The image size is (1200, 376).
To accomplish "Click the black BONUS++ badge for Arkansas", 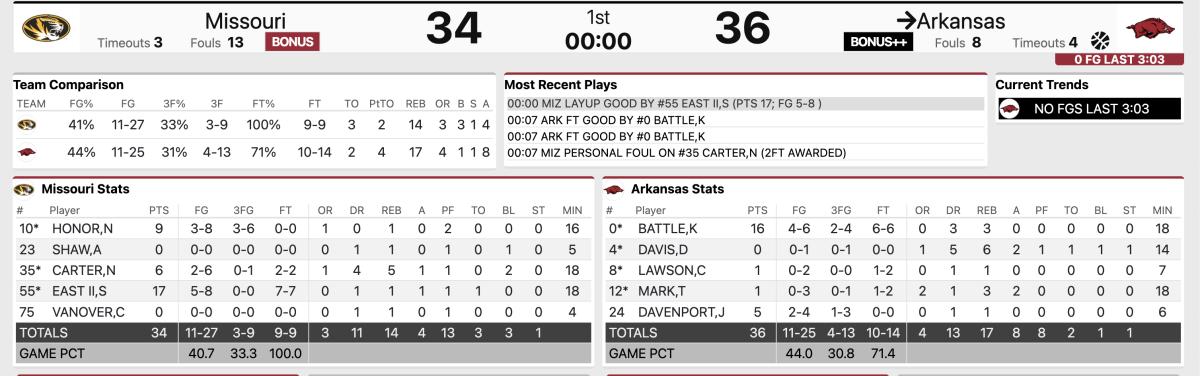I will tap(879, 42).
